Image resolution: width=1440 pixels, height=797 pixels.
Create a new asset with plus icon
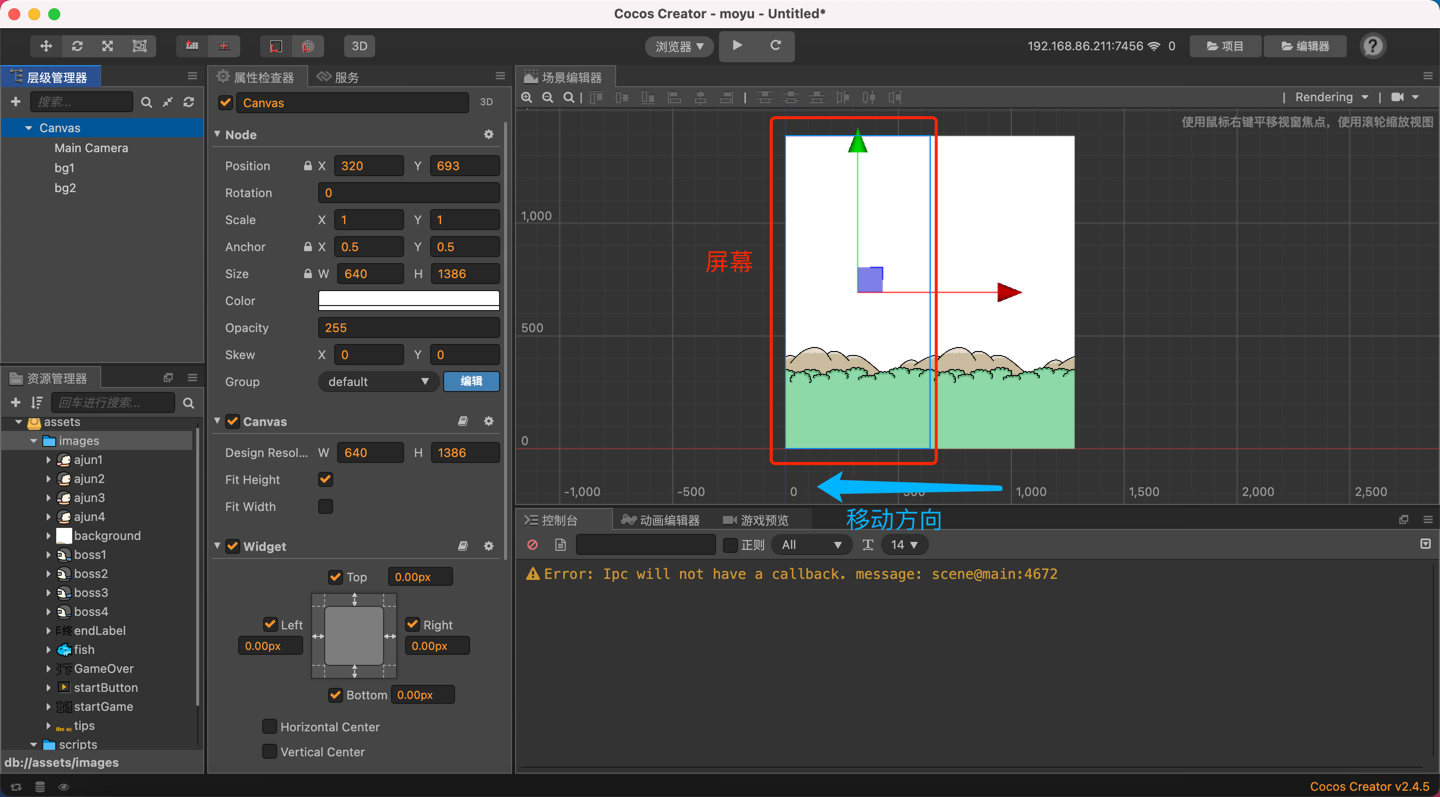[15, 402]
